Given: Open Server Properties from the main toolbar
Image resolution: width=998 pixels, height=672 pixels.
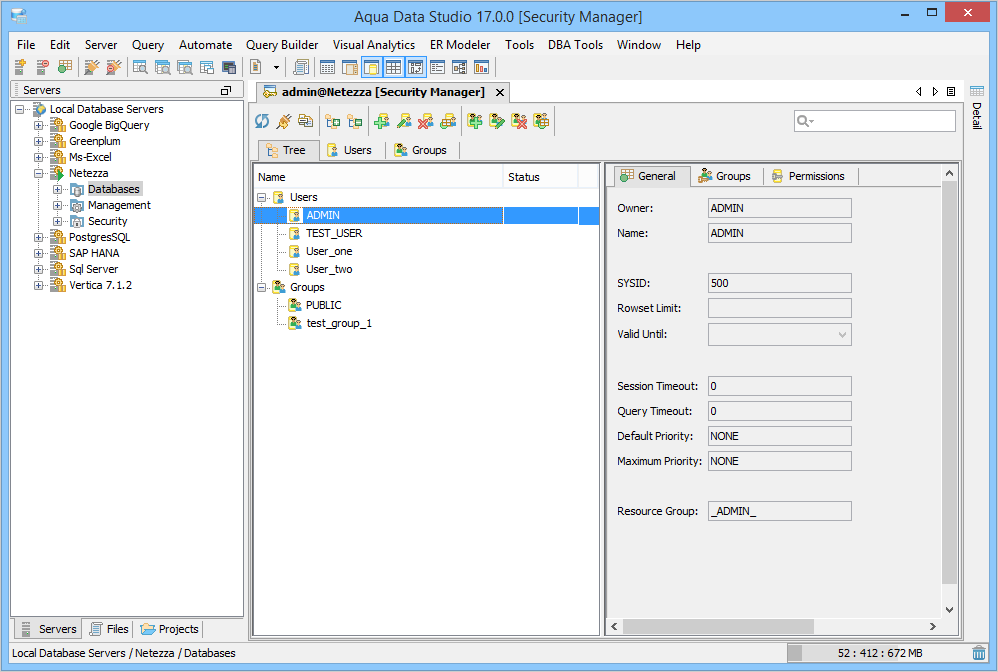Looking at the screenshot, I should coord(65,67).
